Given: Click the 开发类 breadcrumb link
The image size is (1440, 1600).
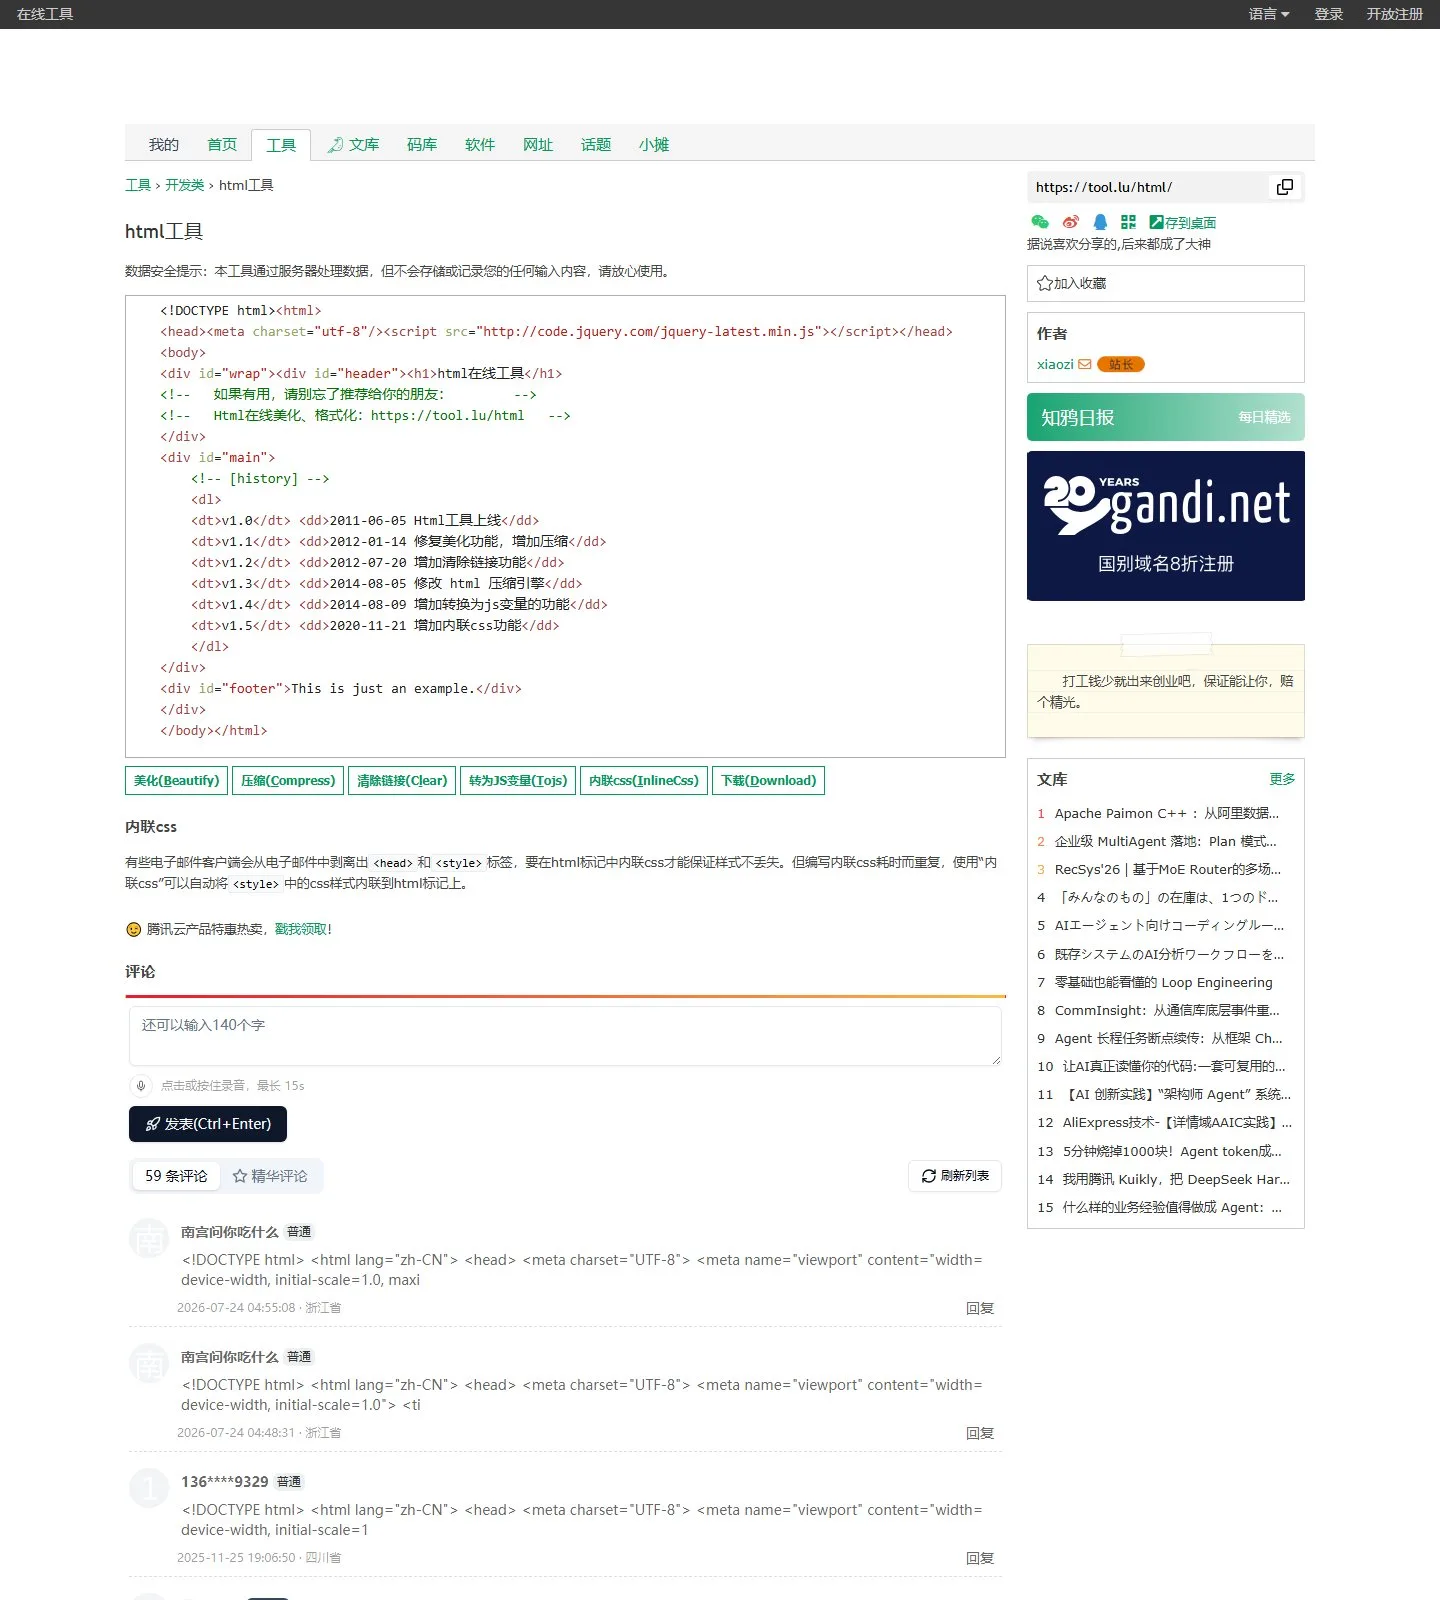Looking at the screenshot, I should pos(184,185).
